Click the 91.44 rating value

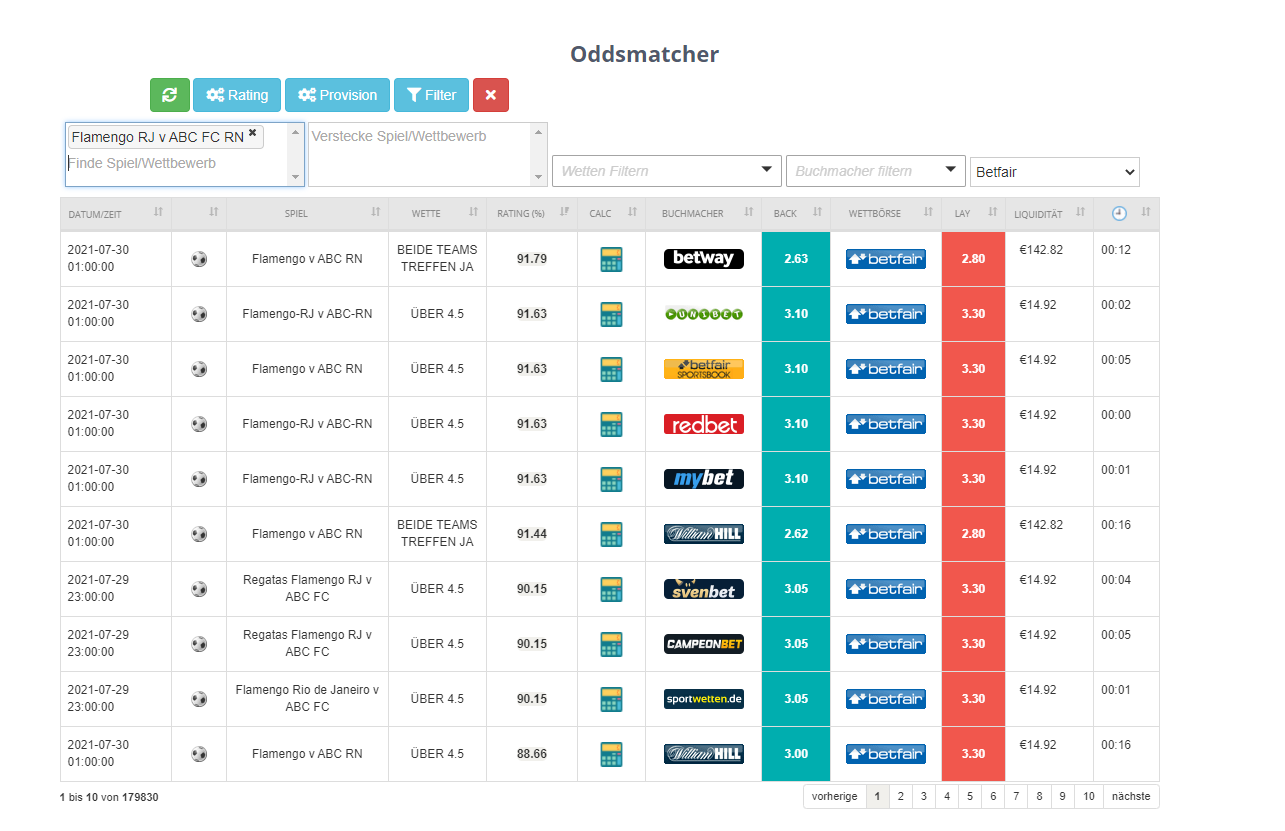pyautogui.click(x=532, y=534)
